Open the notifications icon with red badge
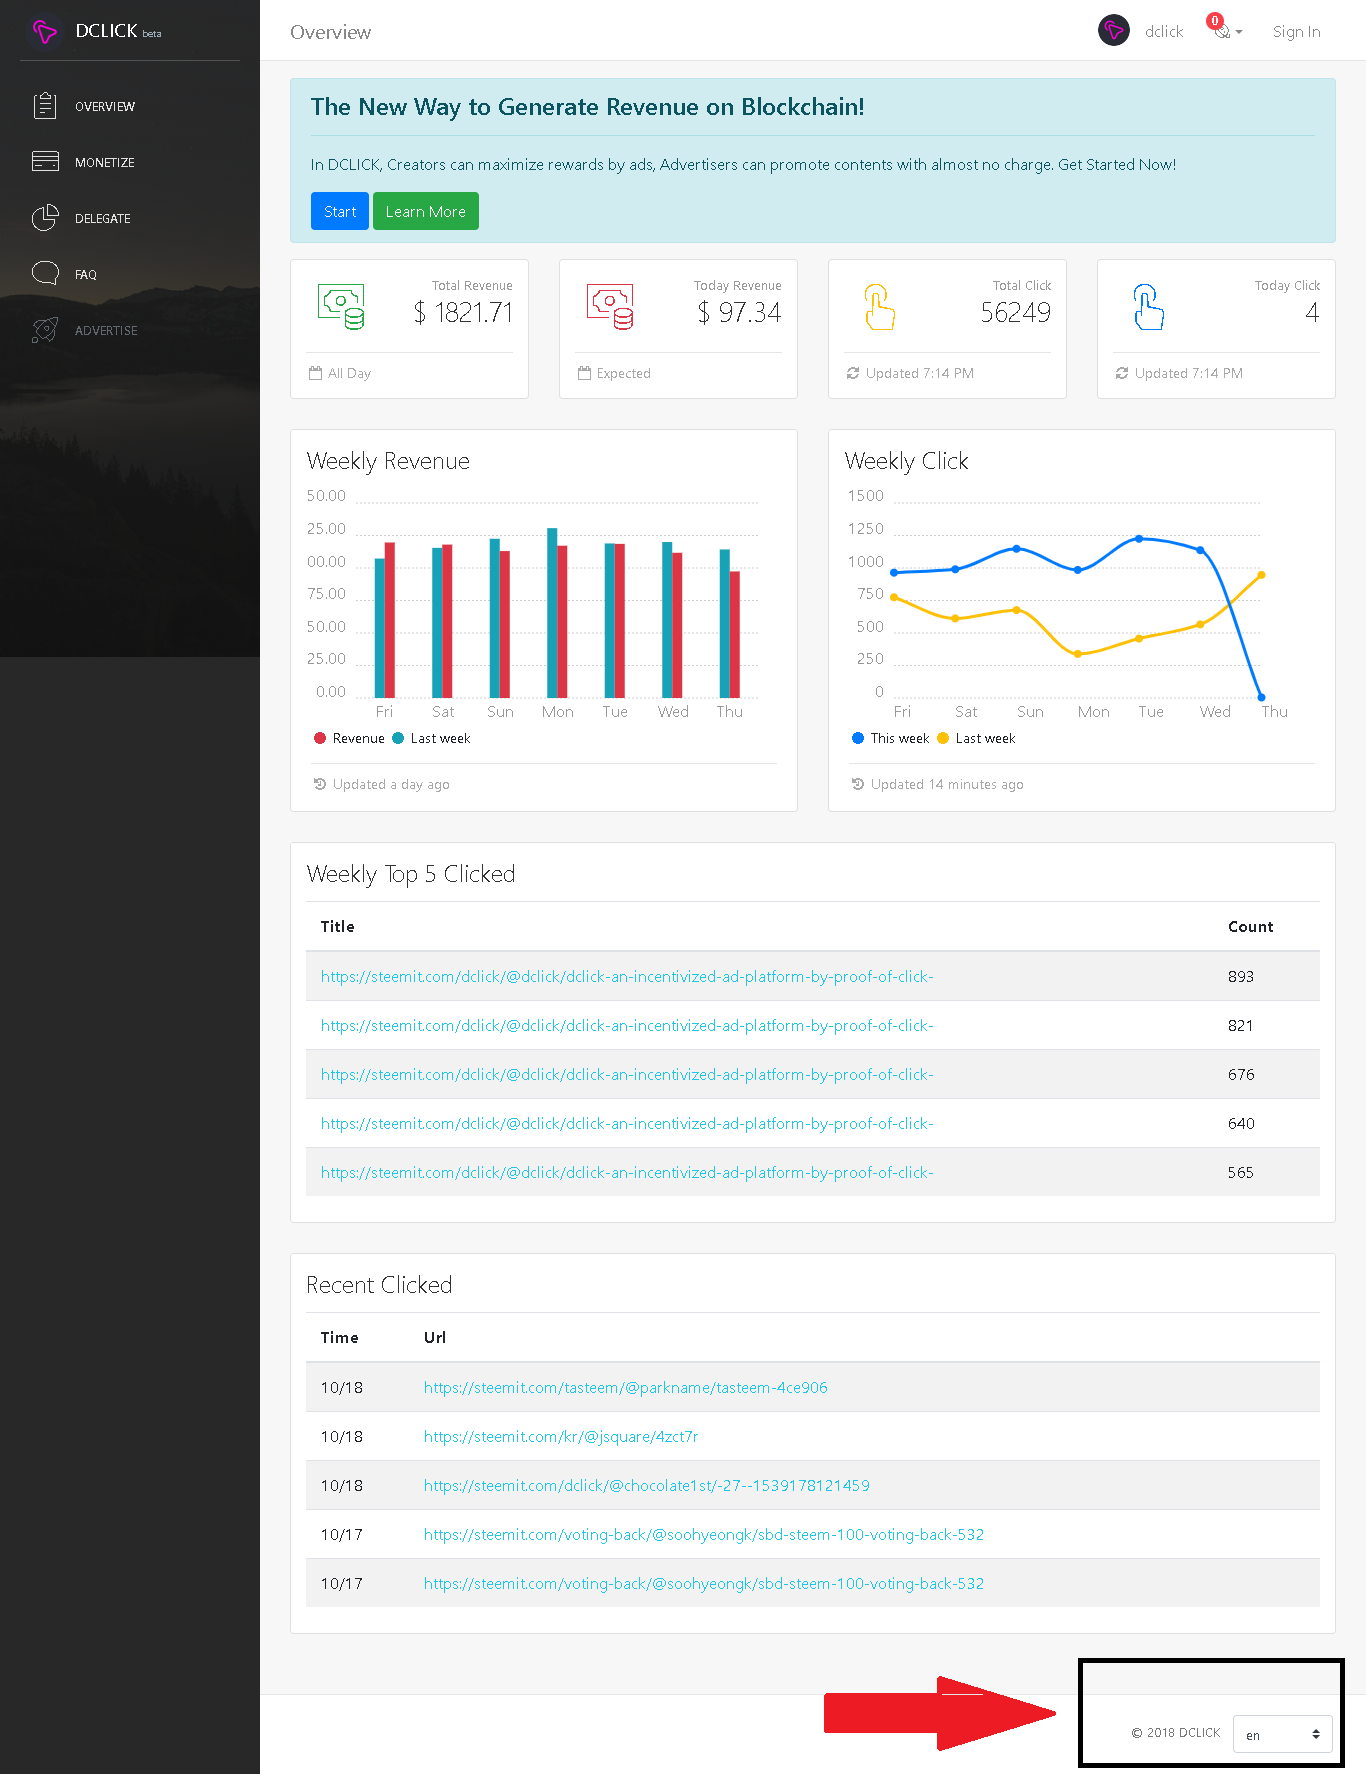 [x=1220, y=28]
